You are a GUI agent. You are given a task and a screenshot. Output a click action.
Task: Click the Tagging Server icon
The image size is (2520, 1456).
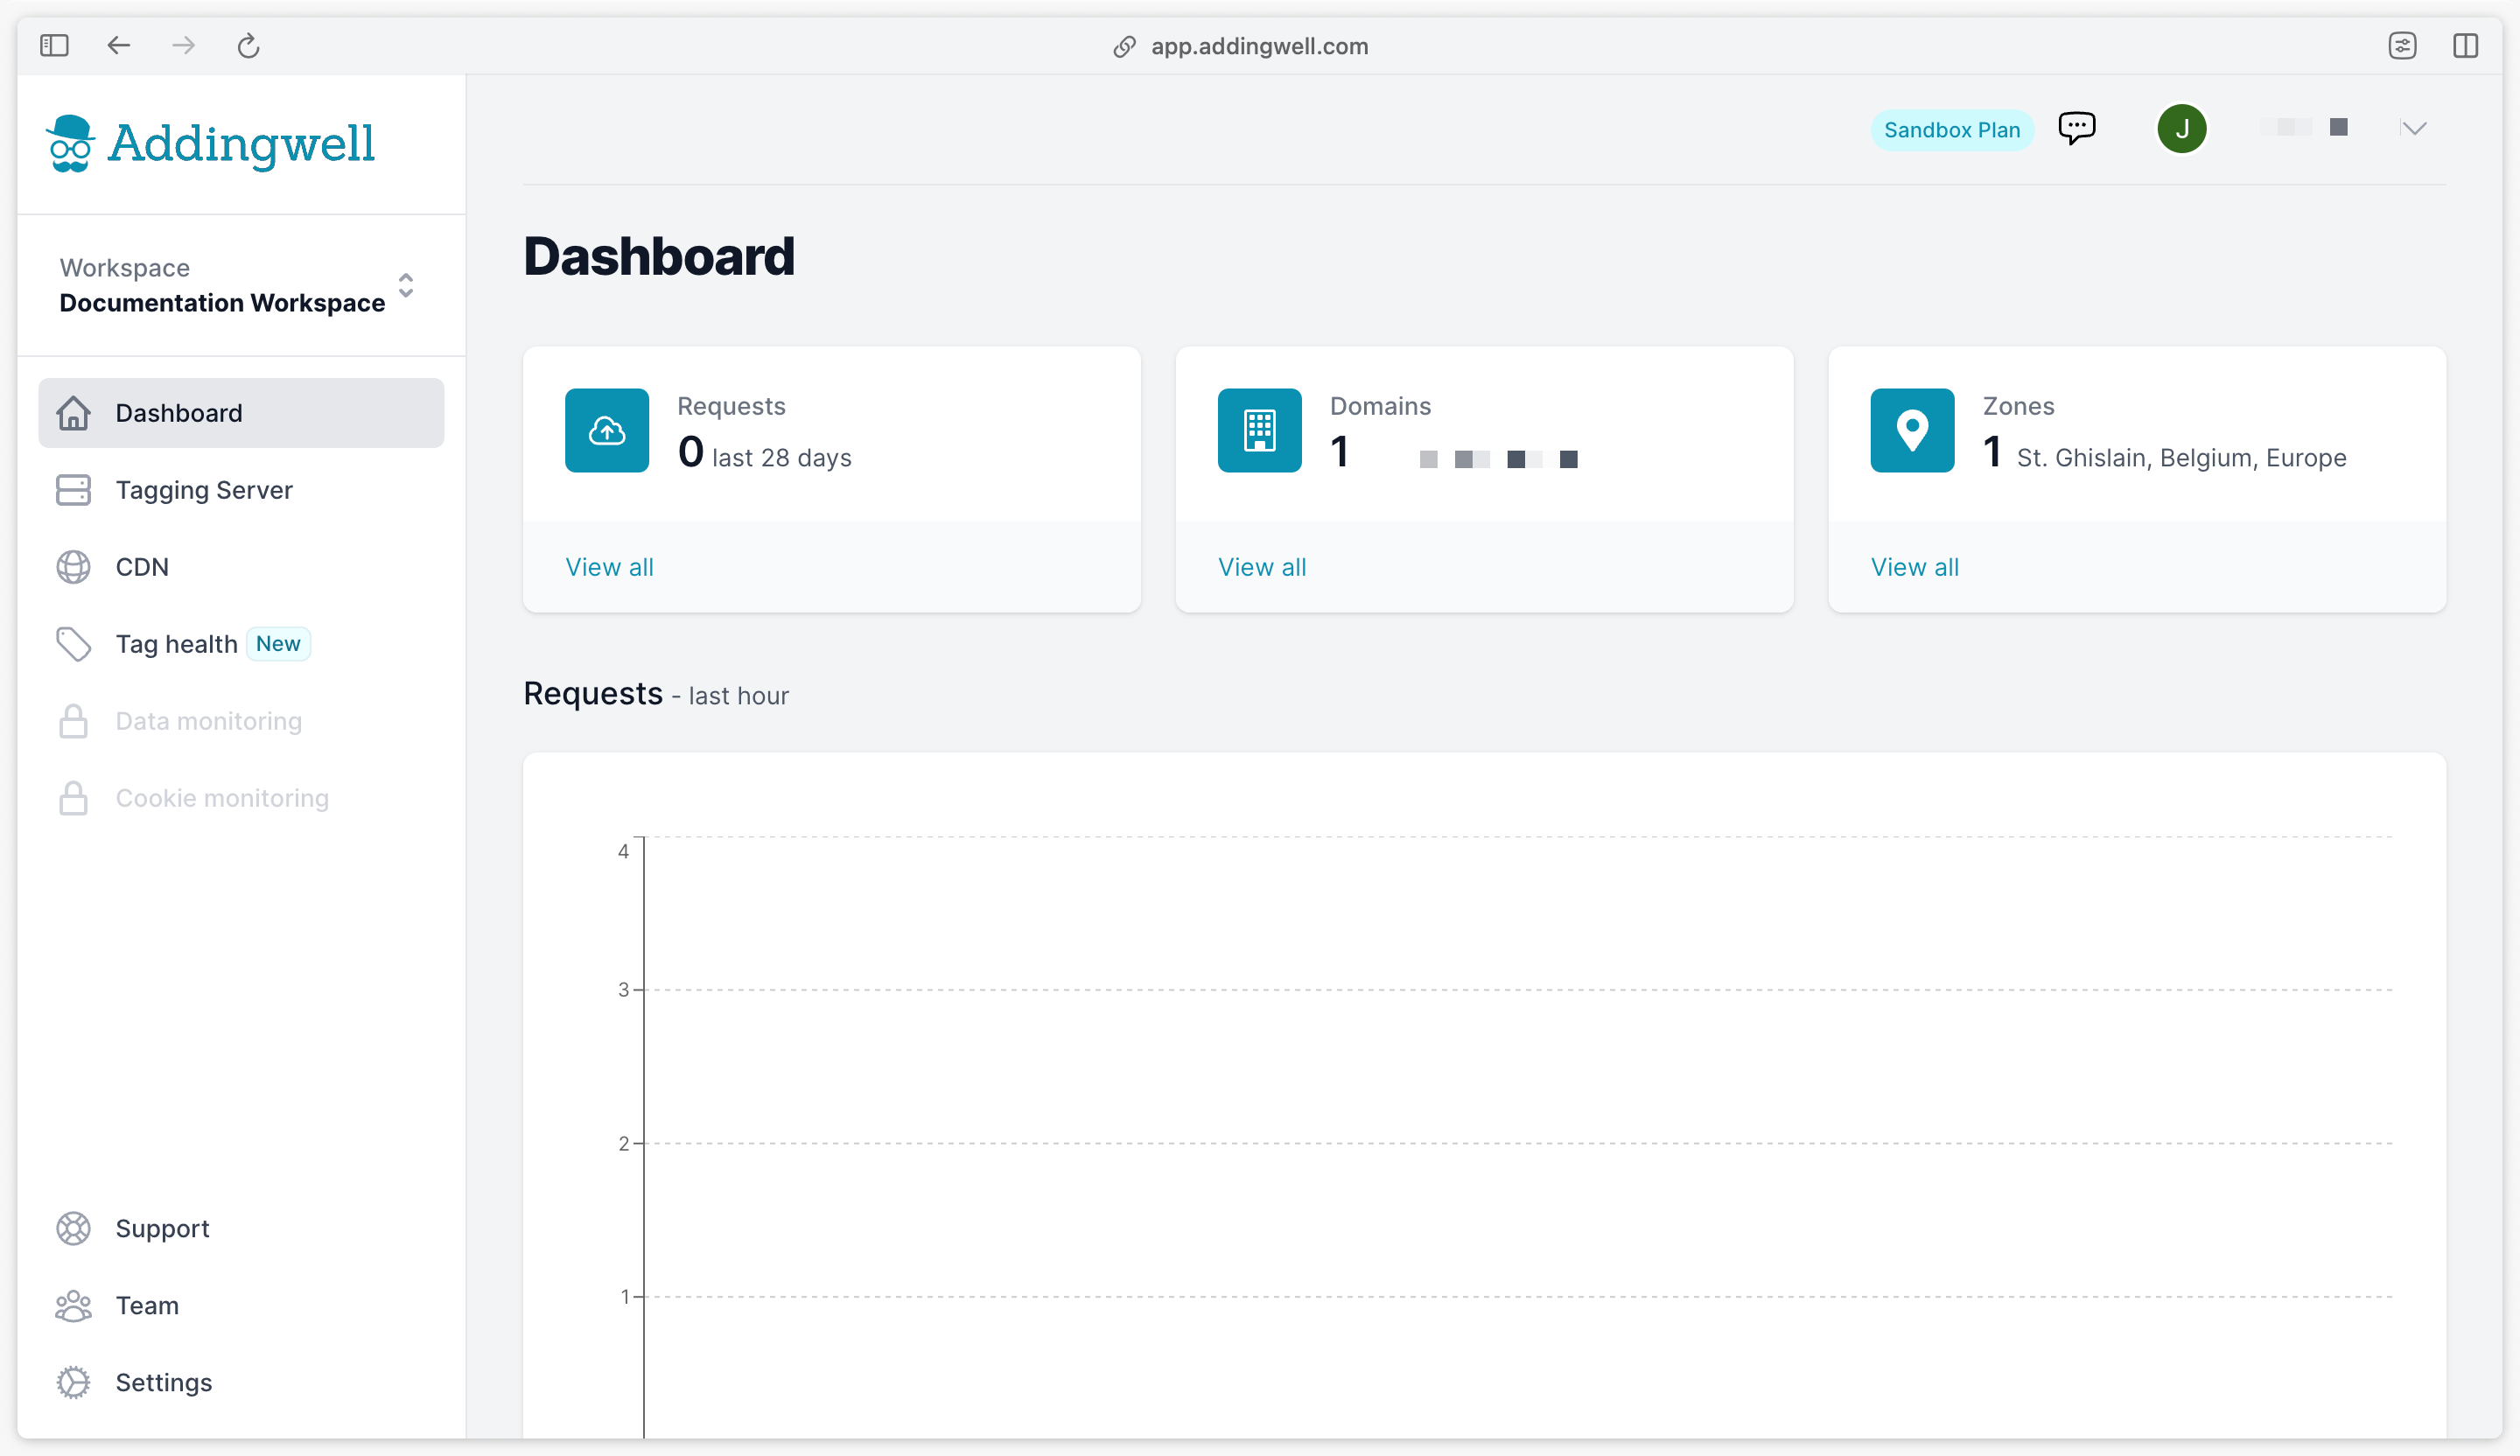73,490
